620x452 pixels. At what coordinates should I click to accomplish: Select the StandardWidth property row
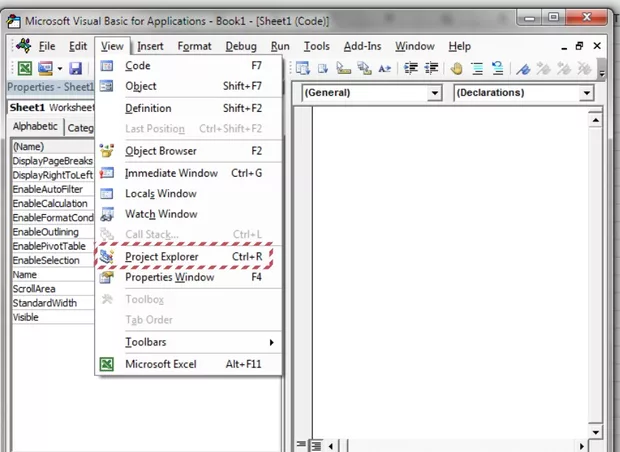53,303
